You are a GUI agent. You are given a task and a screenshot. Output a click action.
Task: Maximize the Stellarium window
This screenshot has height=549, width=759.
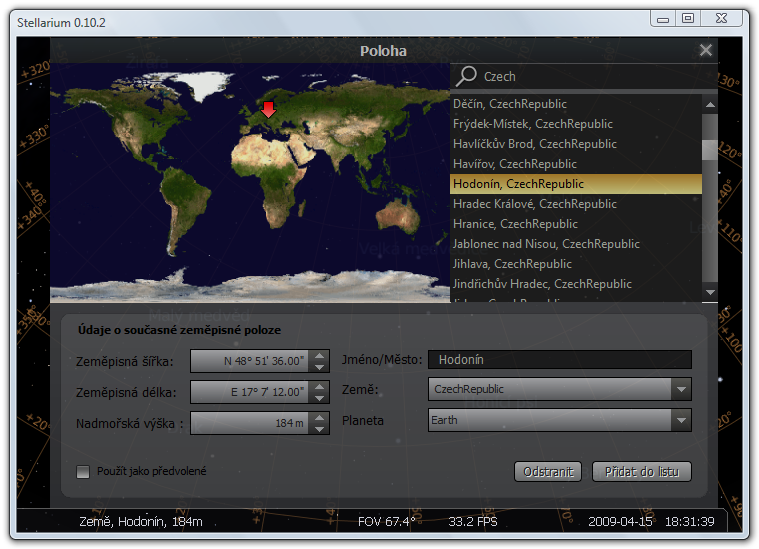coord(687,18)
